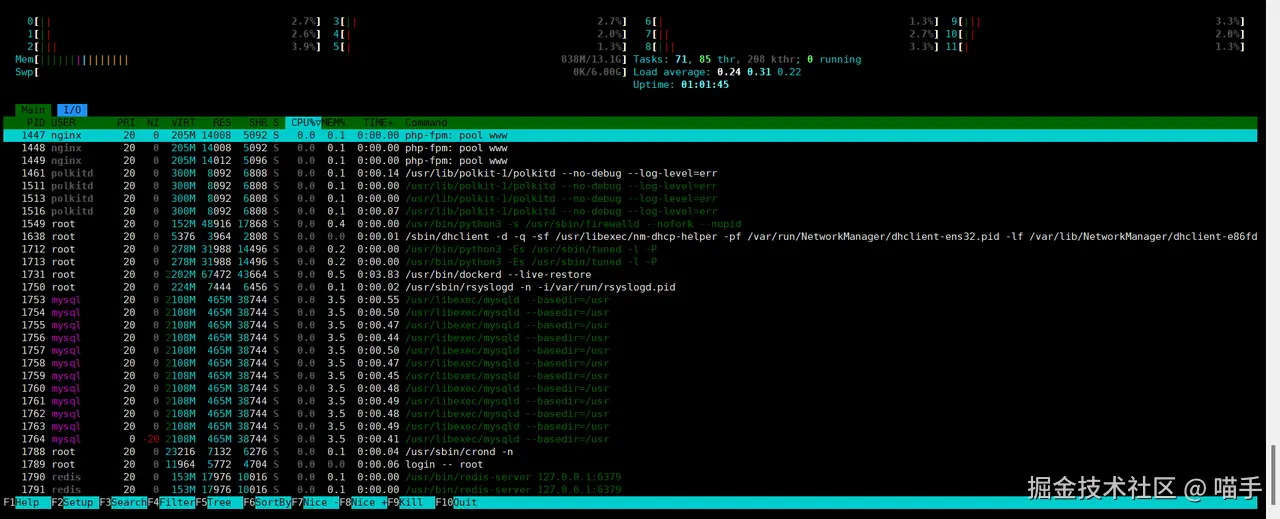
Task: Click the Swp usage meter bar
Action: coord(321,72)
